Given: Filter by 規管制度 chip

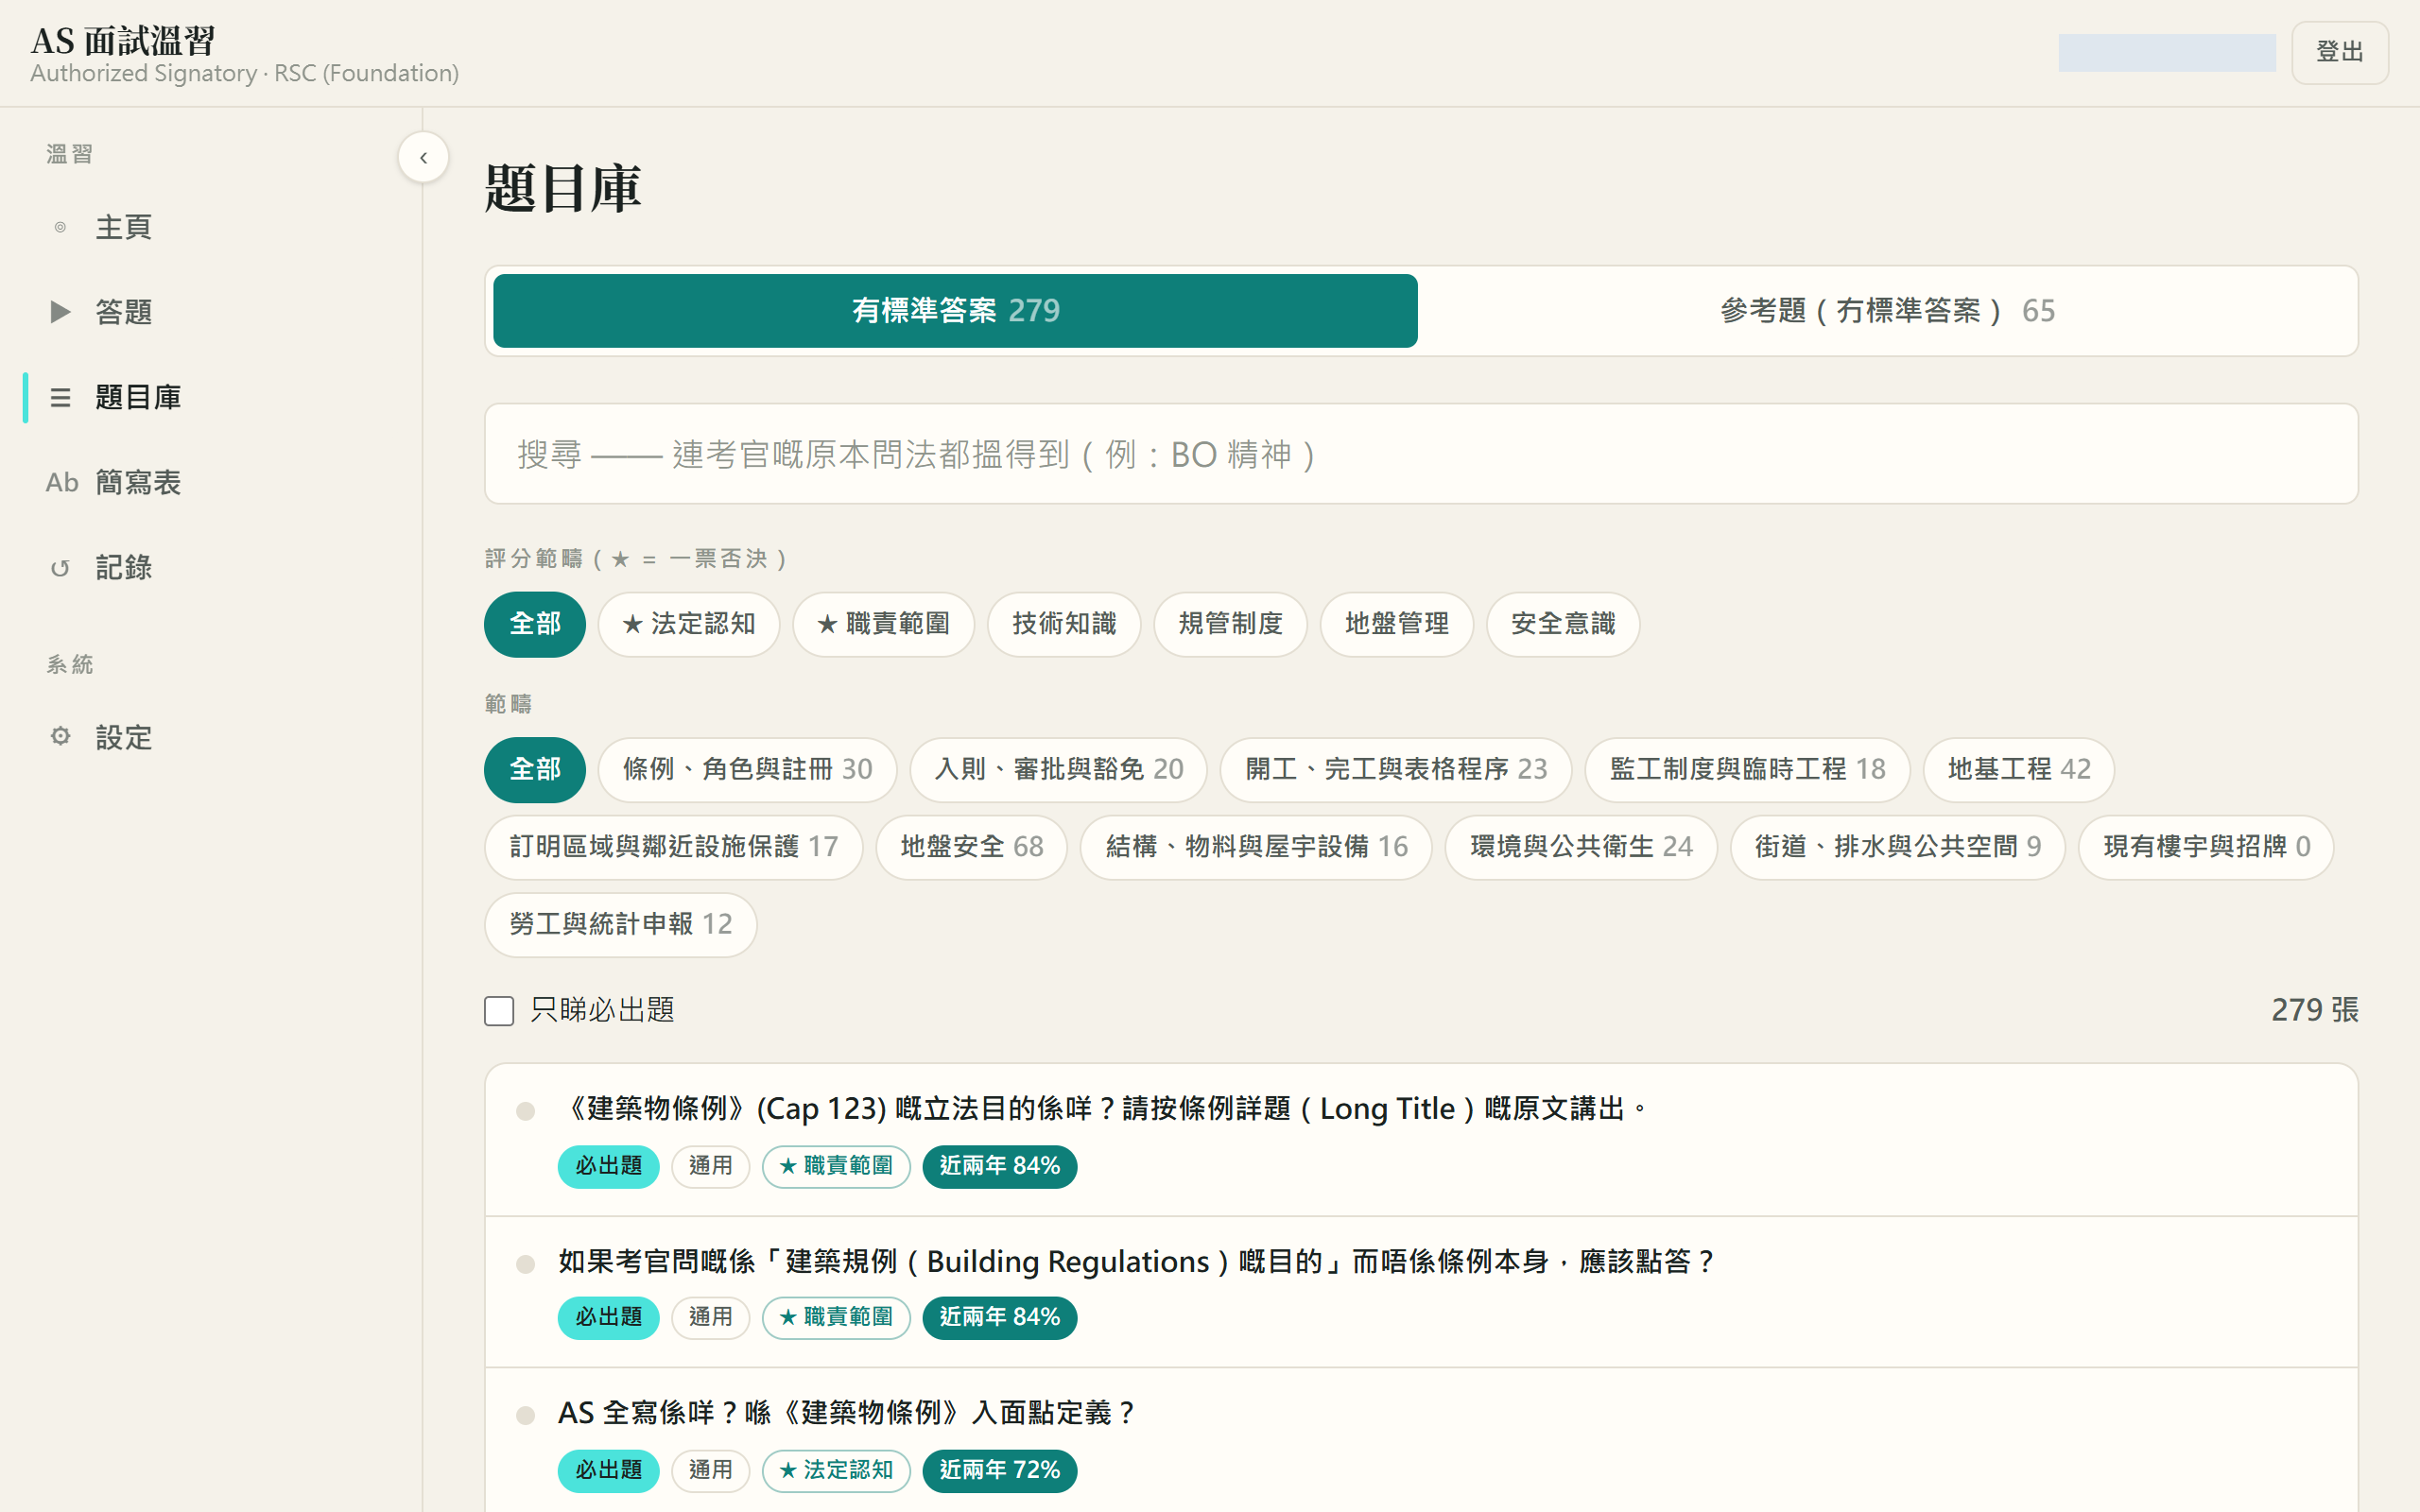Looking at the screenshot, I should pyautogui.click(x=1230, y=624).
